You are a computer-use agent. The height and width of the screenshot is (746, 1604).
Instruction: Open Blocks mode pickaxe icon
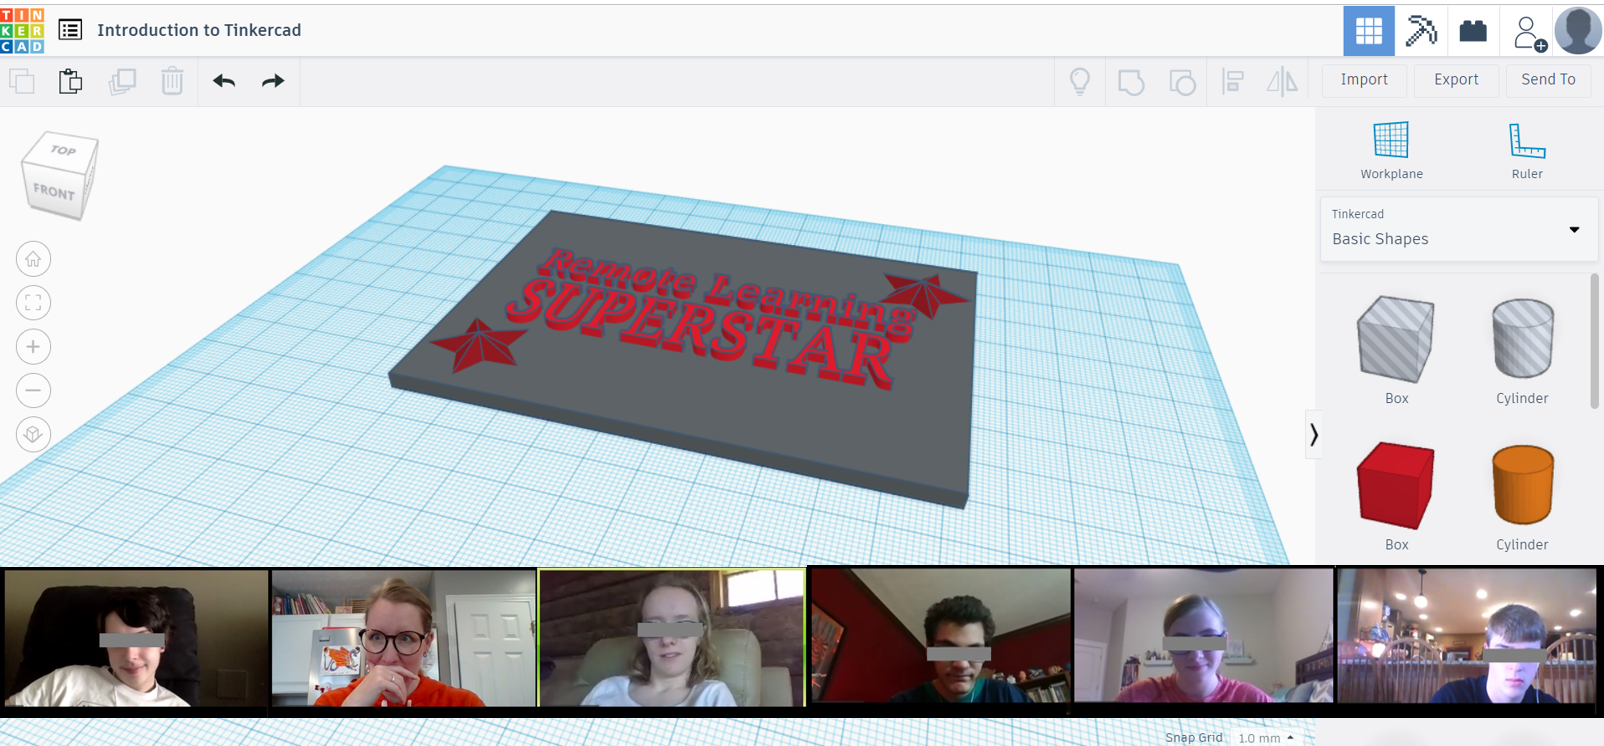(1421, 31)
